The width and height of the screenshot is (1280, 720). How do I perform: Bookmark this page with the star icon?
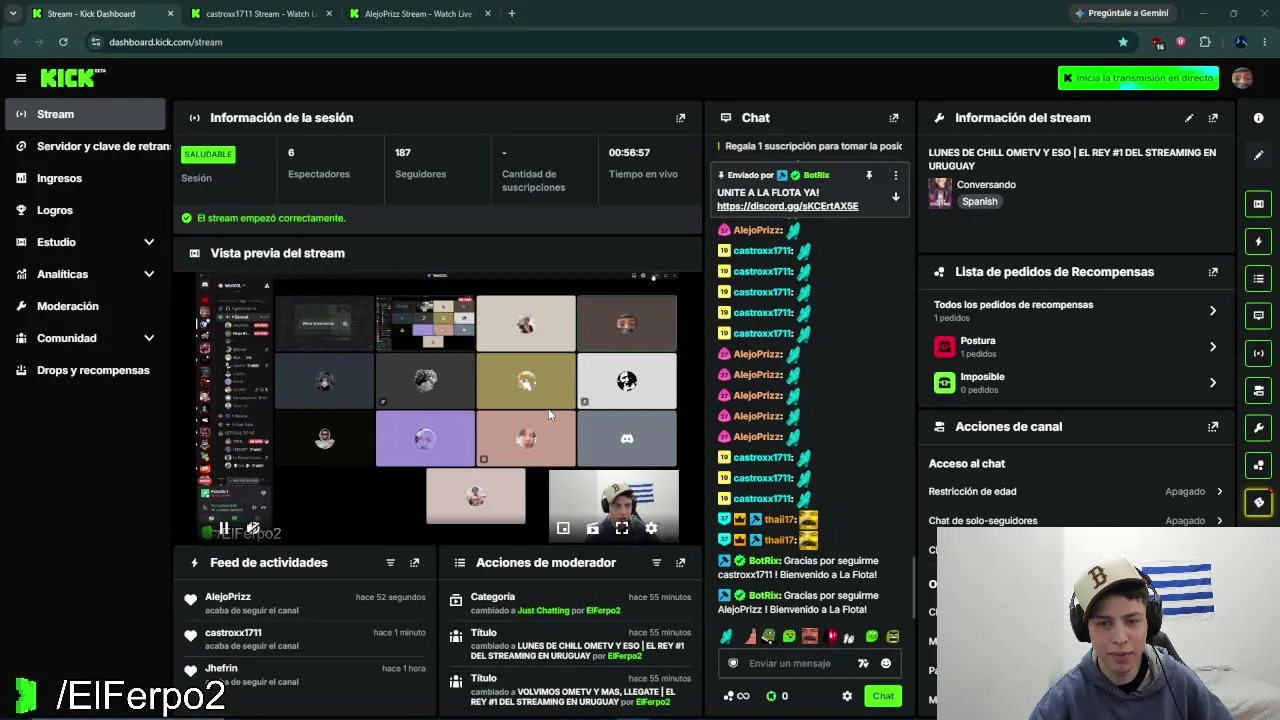pos(1123,42)
